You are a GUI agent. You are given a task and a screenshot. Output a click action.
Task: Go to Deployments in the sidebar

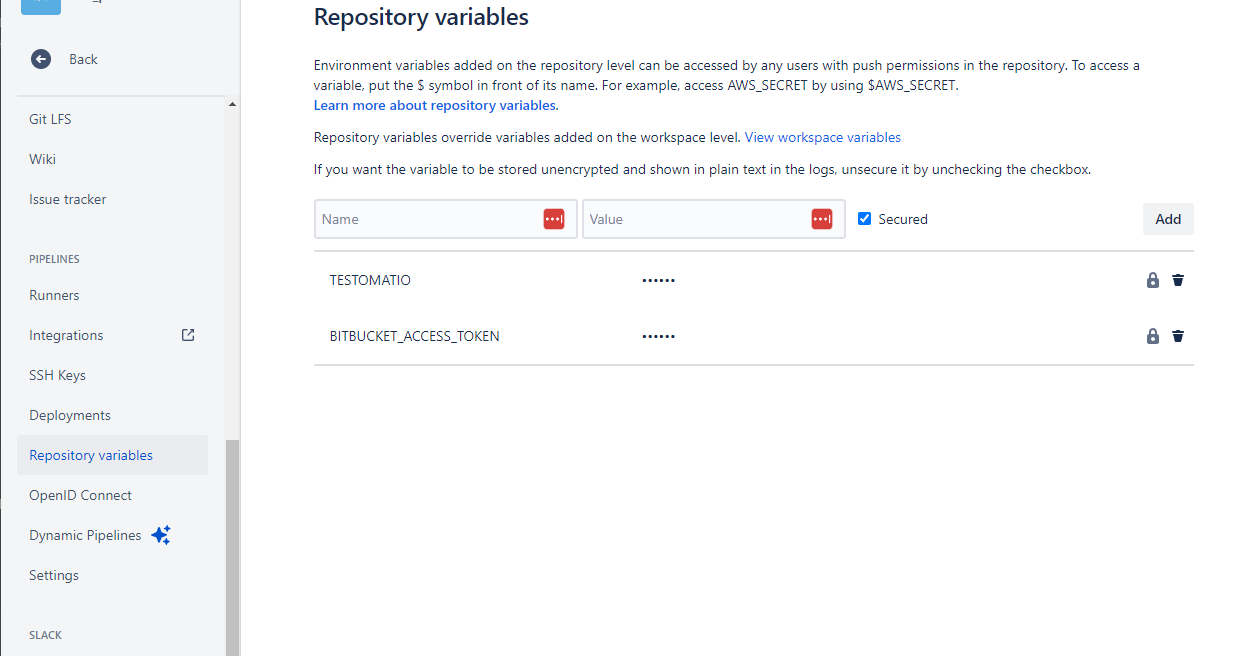[x=70, y=415]
